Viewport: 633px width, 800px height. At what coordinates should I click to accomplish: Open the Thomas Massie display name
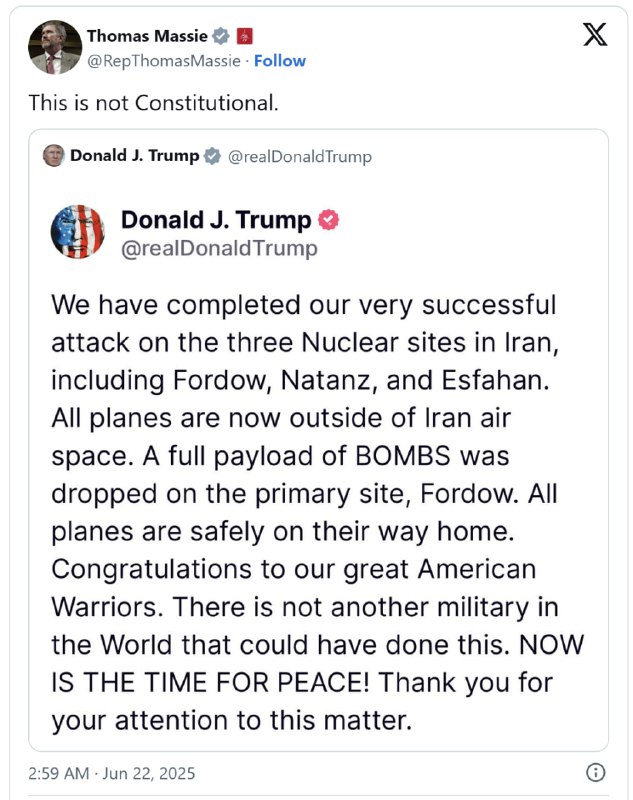tap(147, 36)
